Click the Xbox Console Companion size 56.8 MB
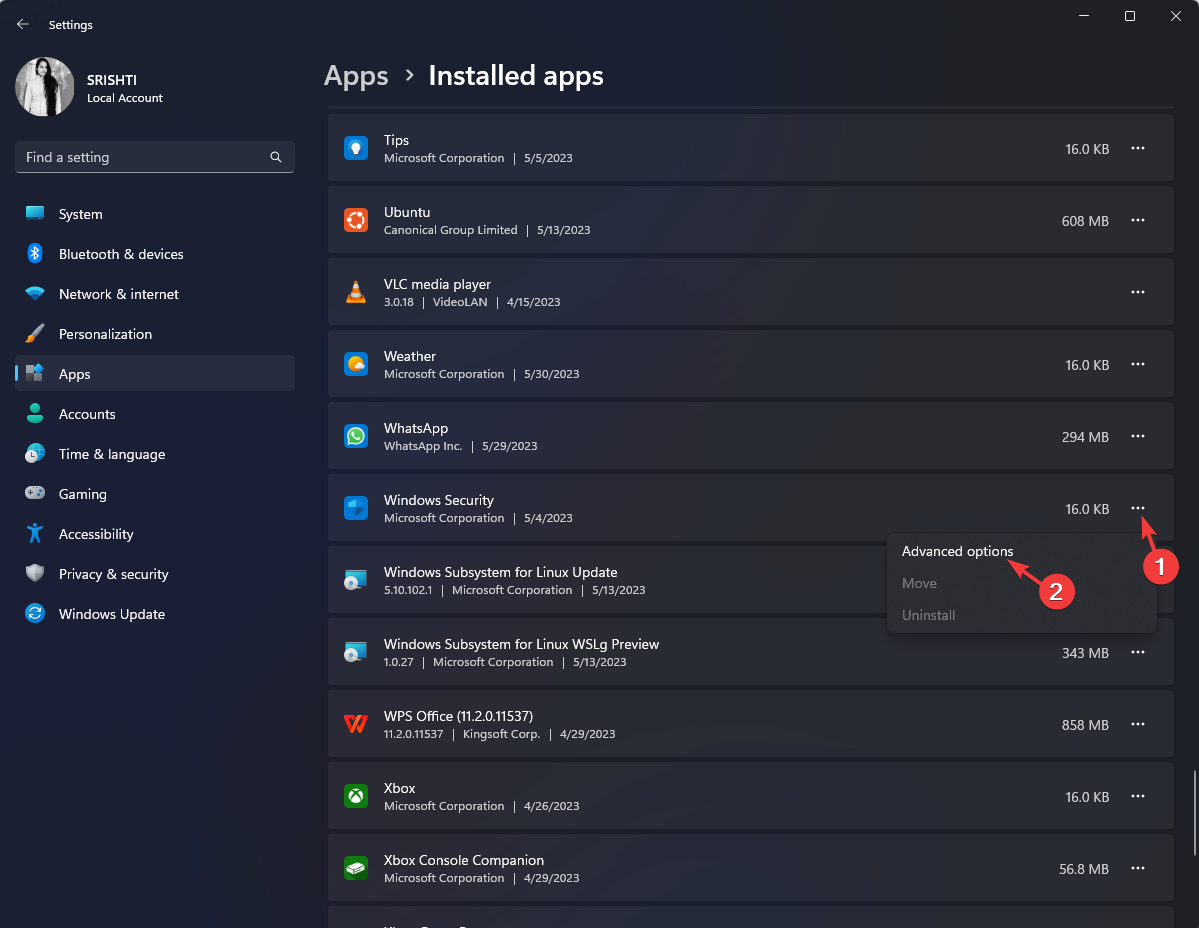Viewport: 1199px width, 928px height. pyautogui.click(x=1084, y=869)
